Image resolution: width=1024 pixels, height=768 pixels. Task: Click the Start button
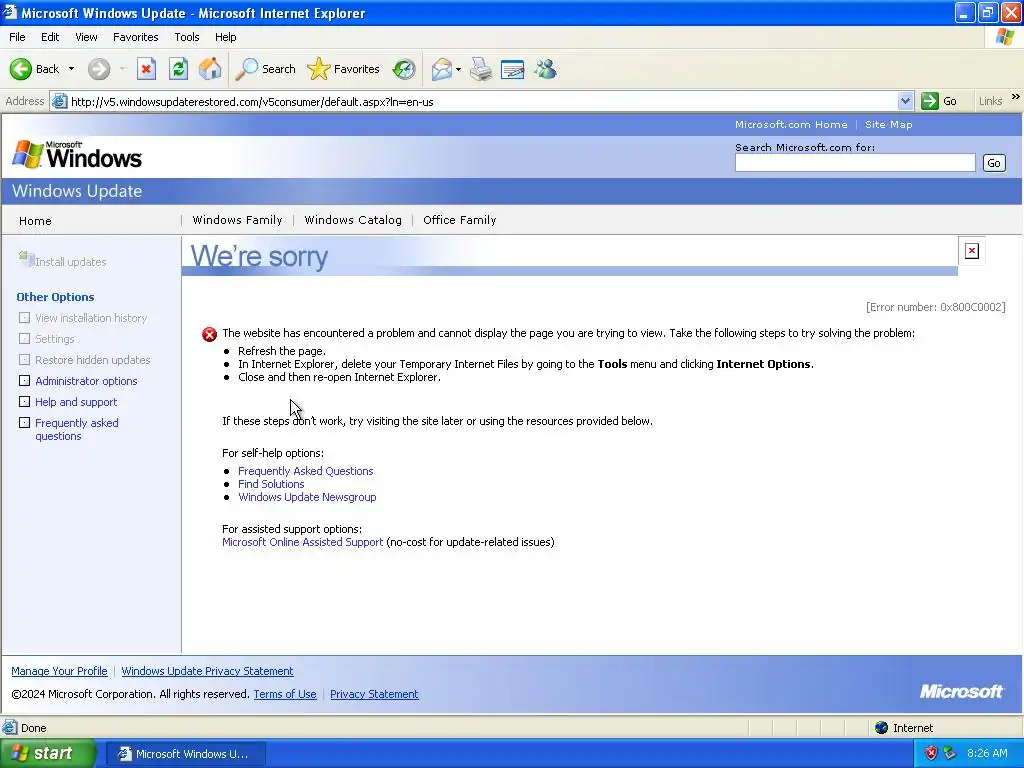[x=48, y=753]
